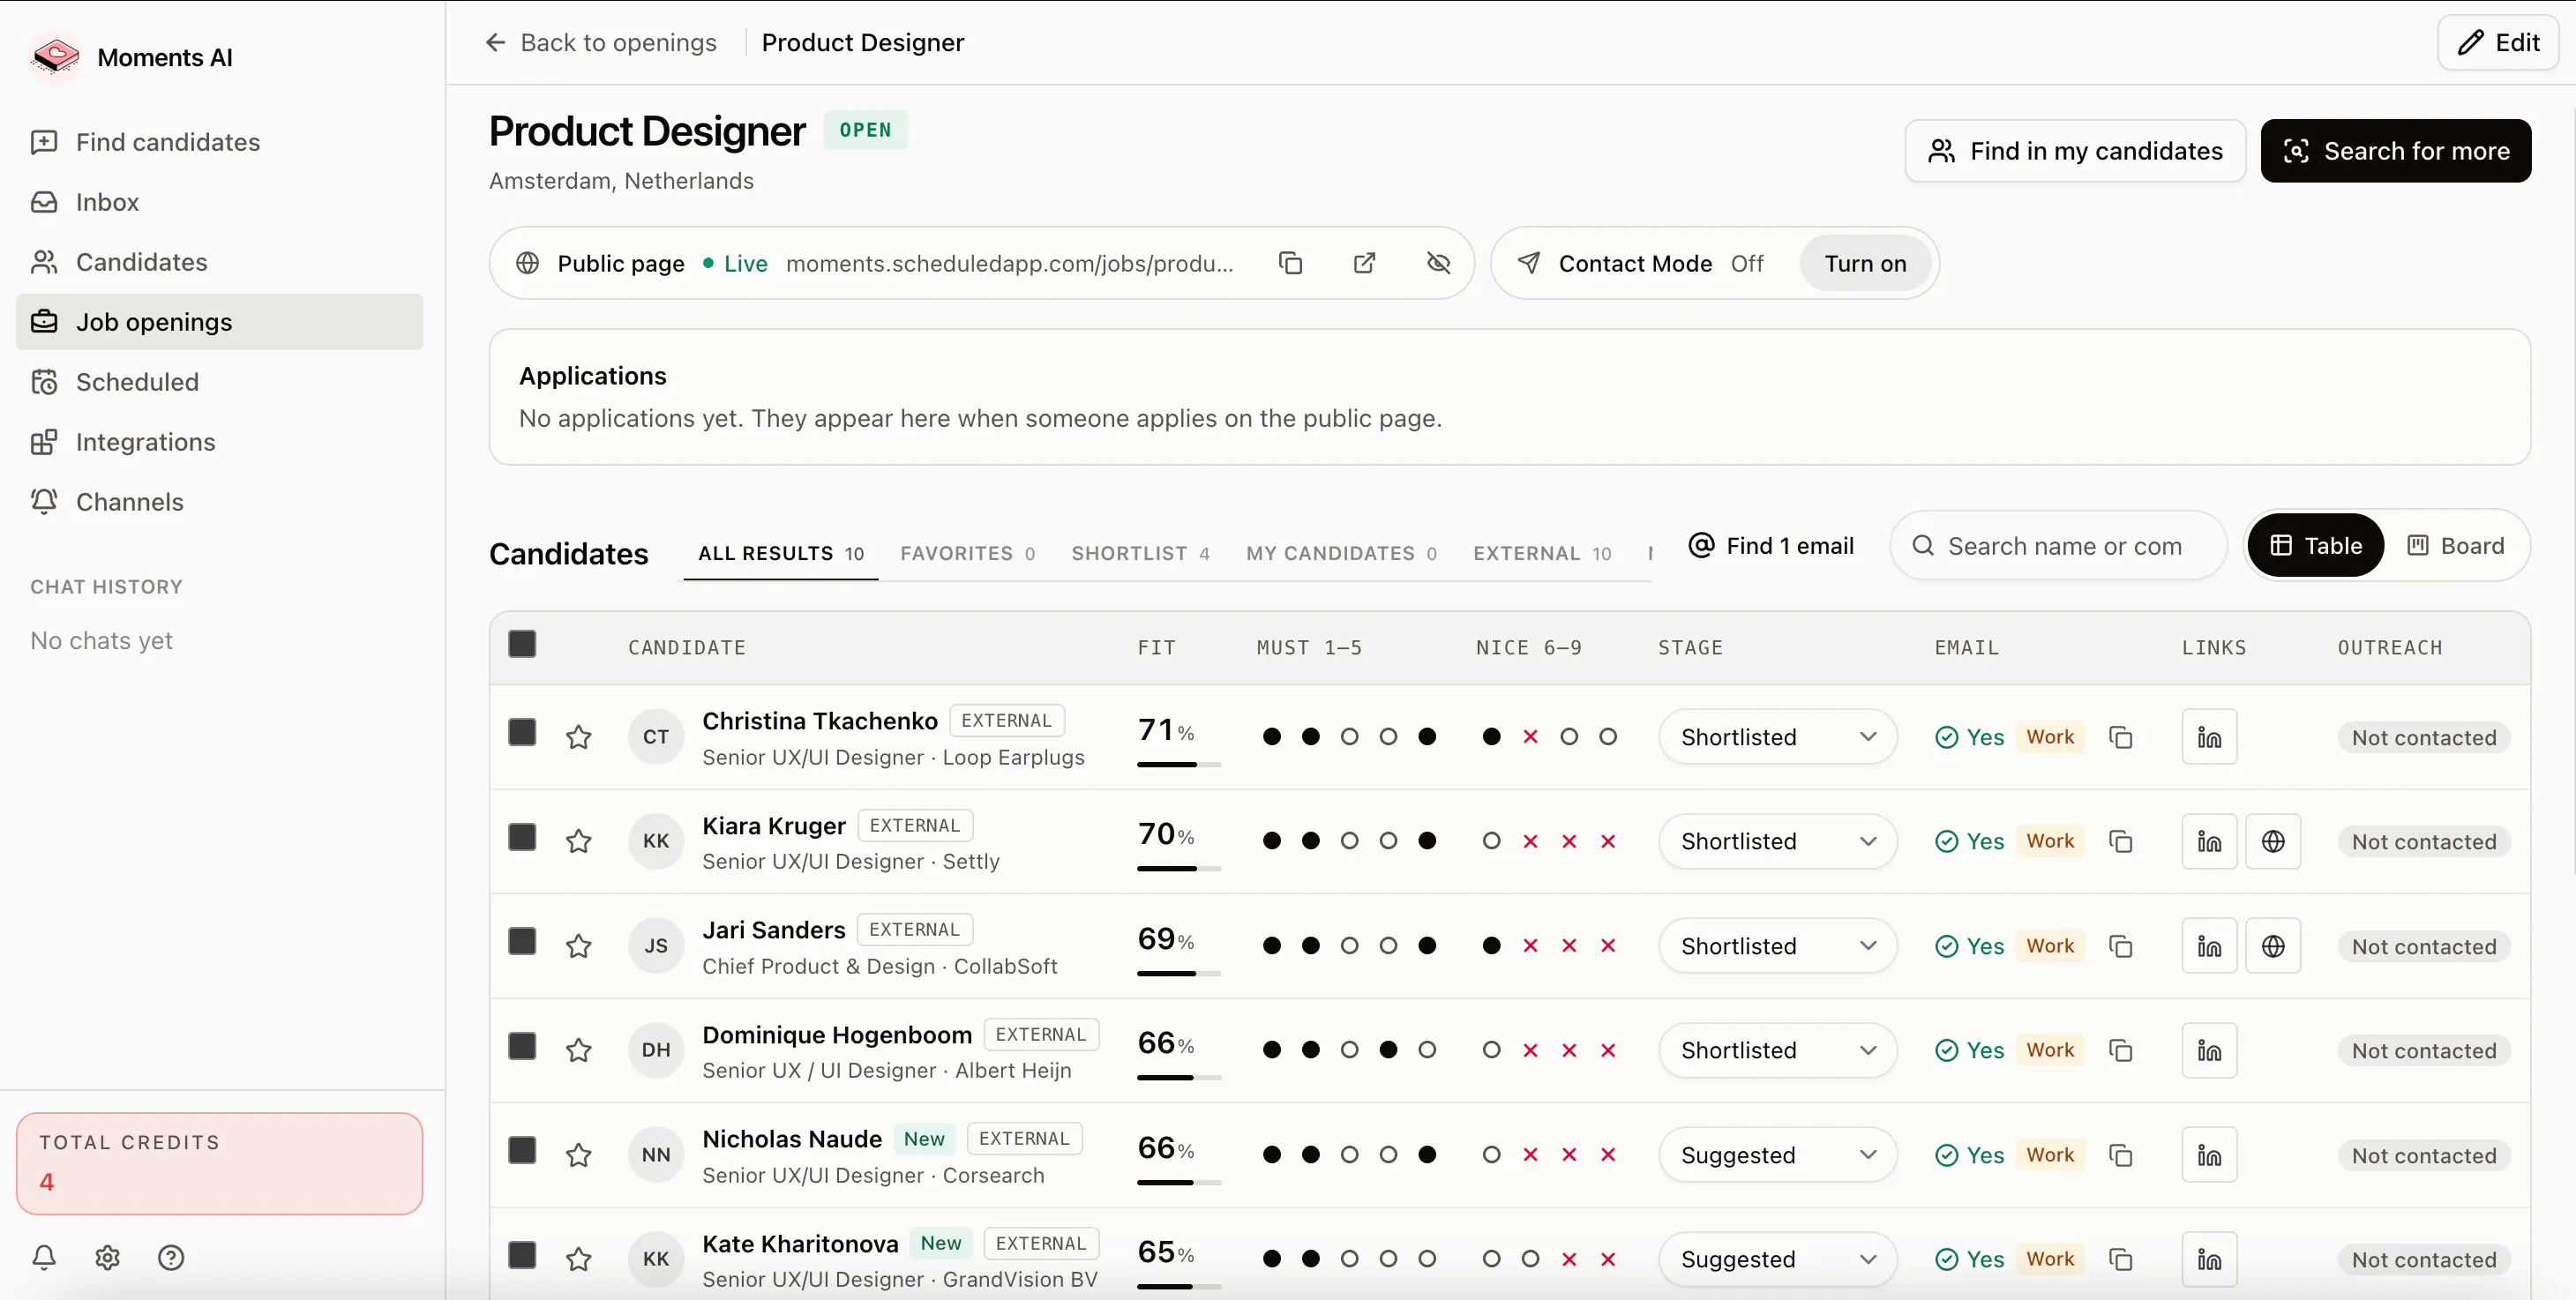This screenshot has width=2576, height=1300.
Task: Switch to Board view
Action: (x=2455, y=545)
